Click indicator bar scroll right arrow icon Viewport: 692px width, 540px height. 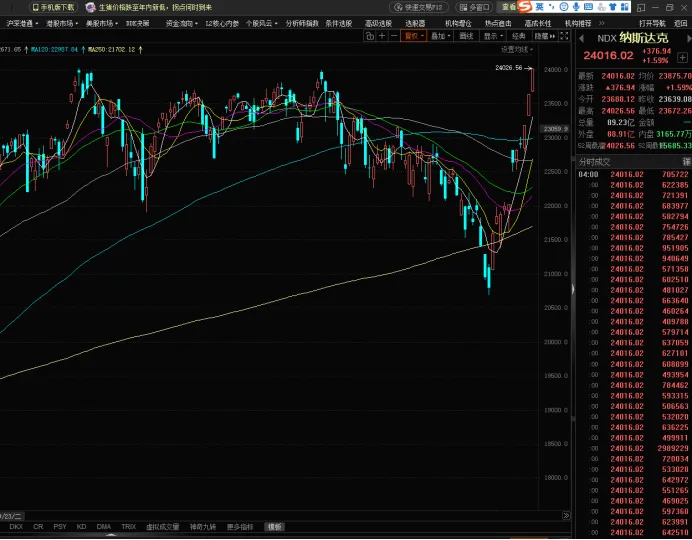566,515
